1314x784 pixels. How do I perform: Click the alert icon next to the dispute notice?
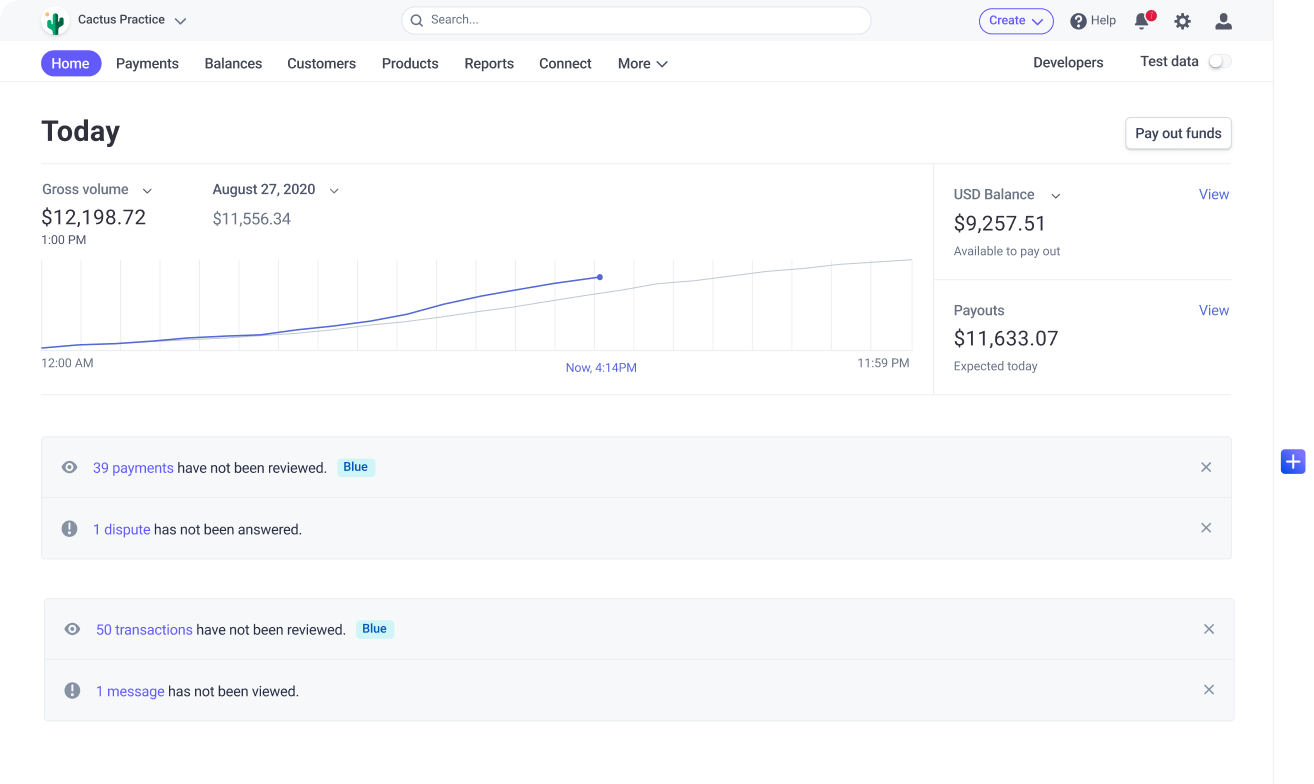(x=69, y=528)
